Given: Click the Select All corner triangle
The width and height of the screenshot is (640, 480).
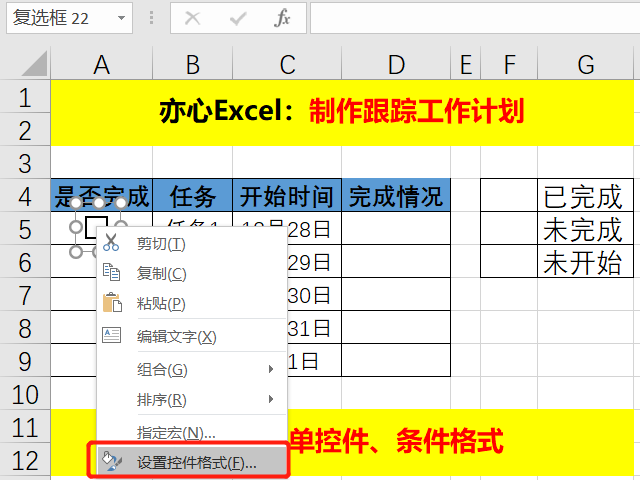Looking at the screenshot, I should click(35, 64).
